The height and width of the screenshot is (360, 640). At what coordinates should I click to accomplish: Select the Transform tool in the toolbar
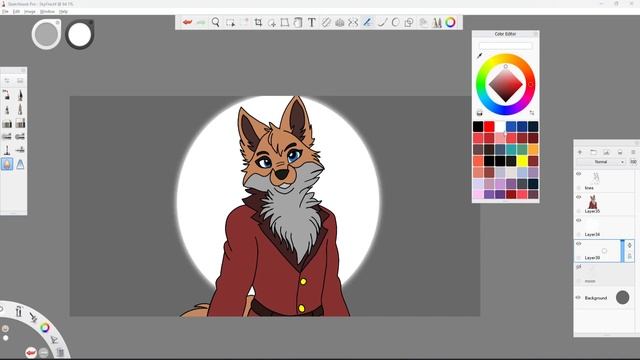coord(285,22)
